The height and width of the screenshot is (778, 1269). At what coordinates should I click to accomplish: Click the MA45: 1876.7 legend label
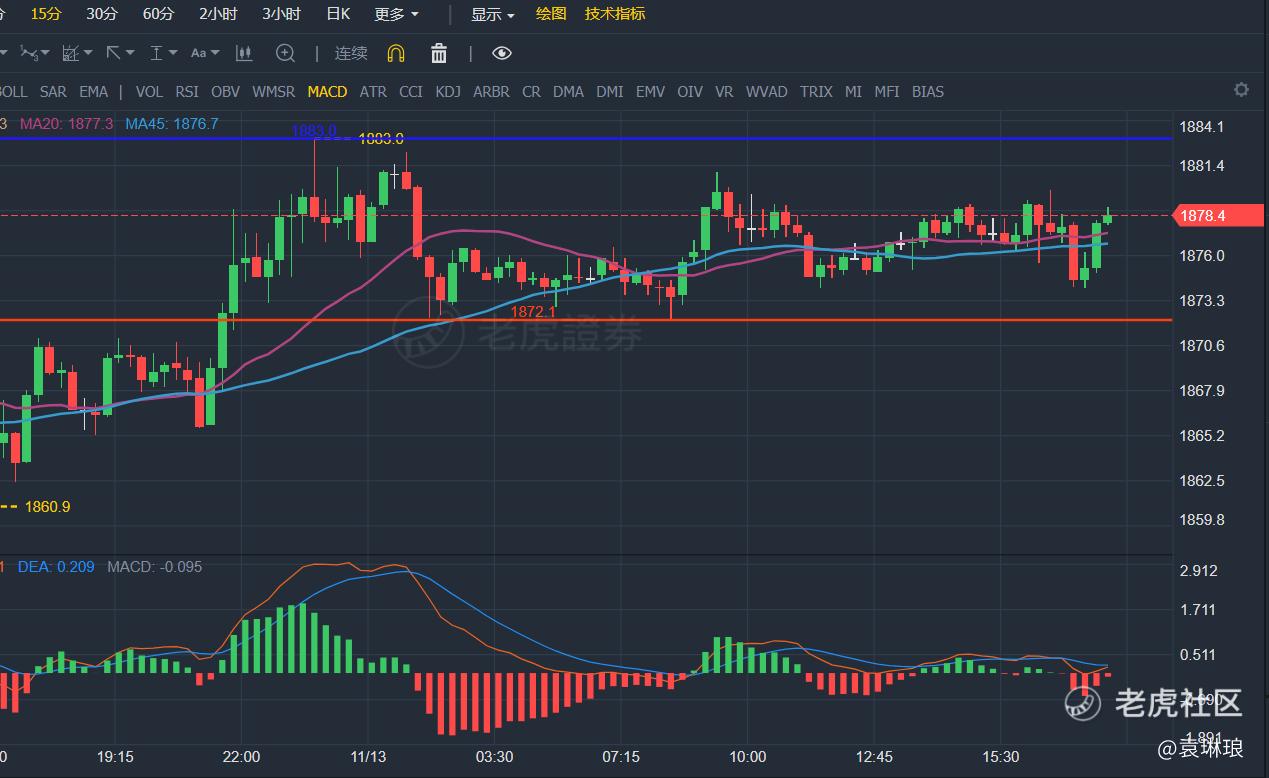(172, 124)
